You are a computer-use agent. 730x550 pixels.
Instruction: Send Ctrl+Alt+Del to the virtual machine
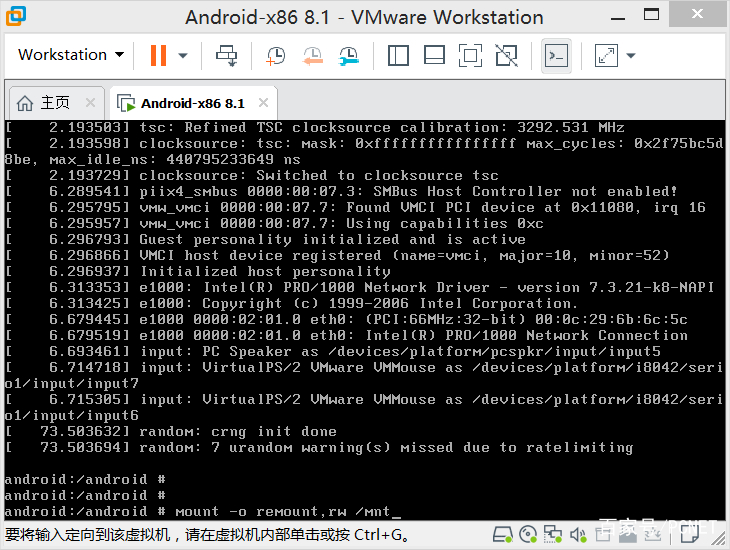(227, 55)
